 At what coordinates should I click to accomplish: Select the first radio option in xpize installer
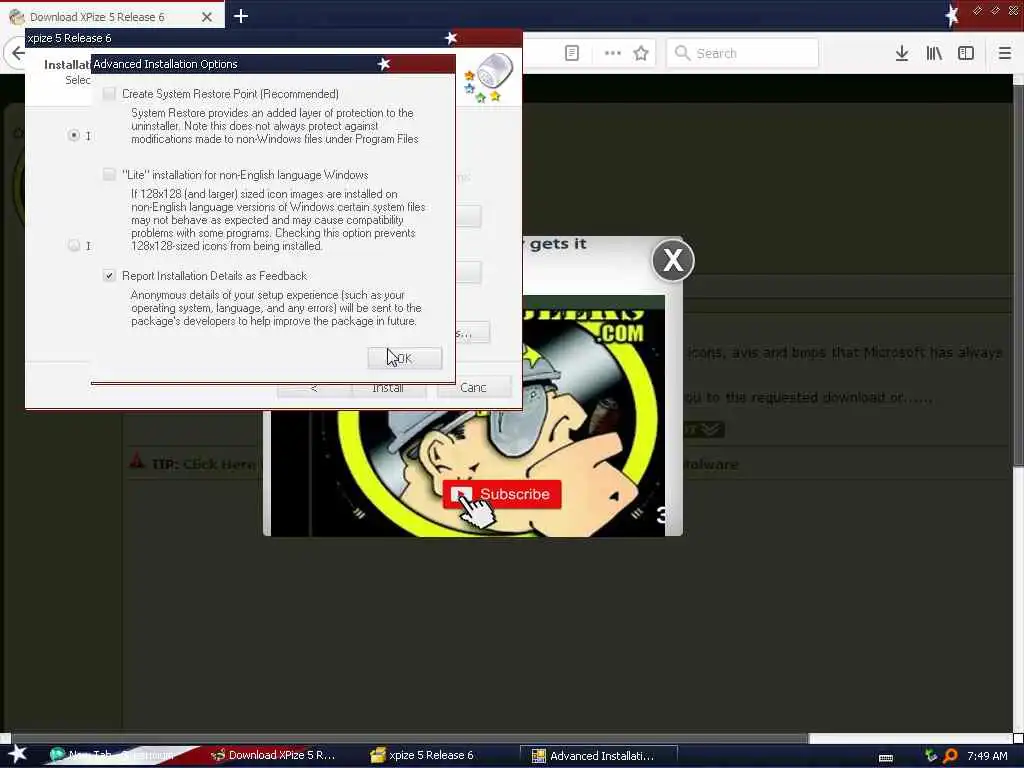point(74,135)
